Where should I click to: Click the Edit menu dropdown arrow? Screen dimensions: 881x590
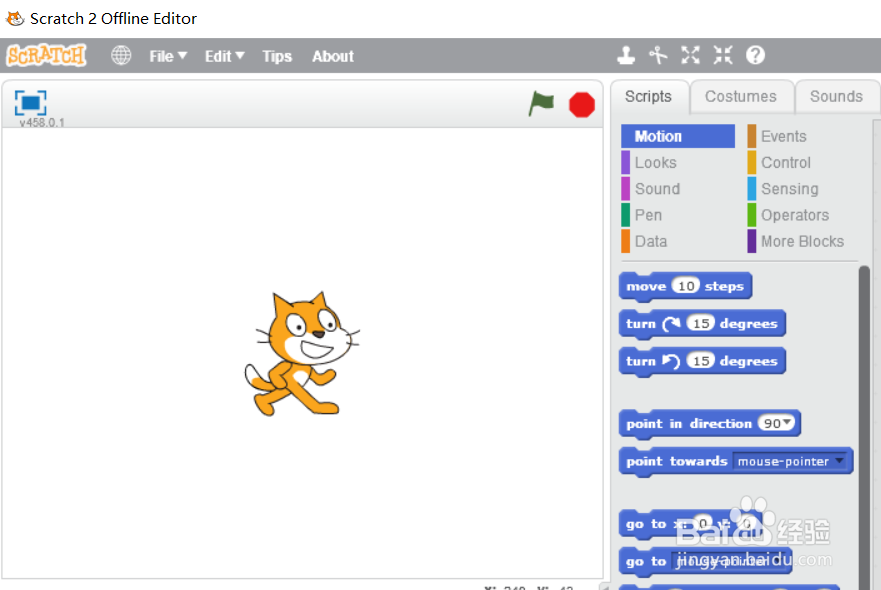[240, 56]
